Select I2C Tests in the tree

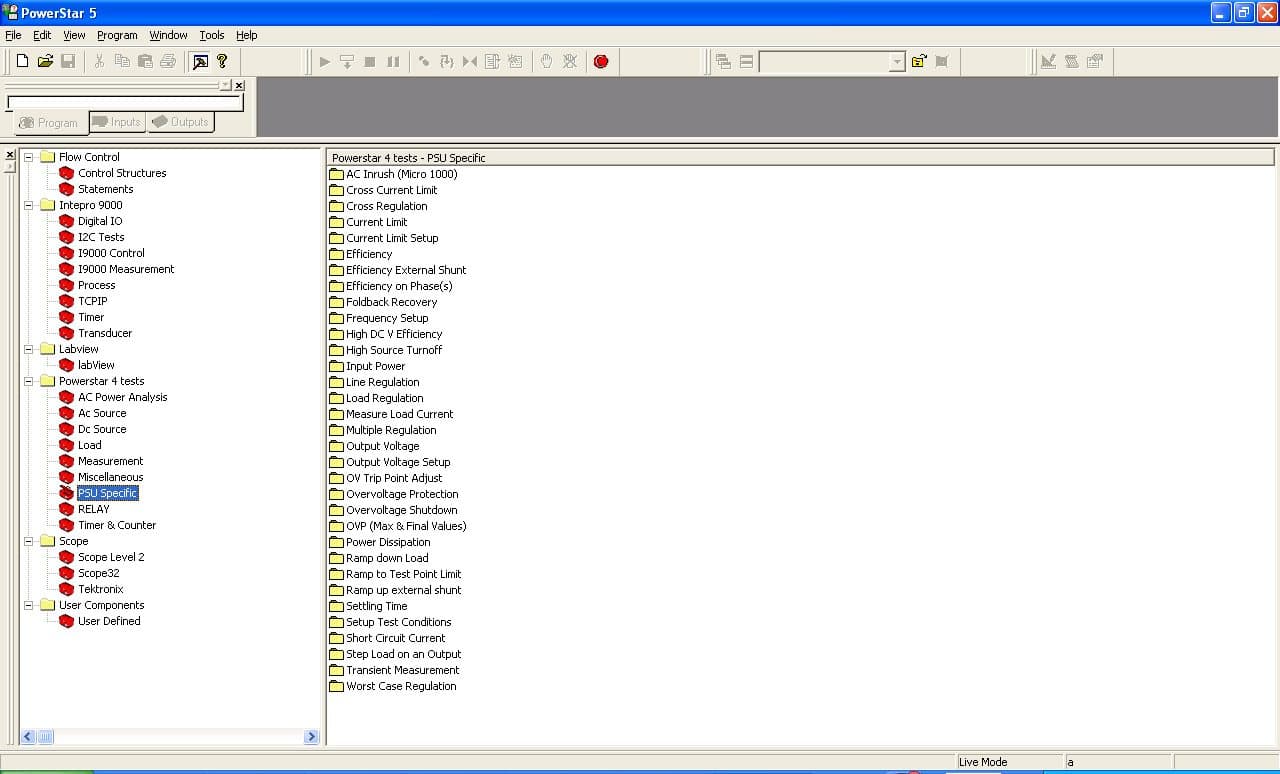coord(101,237)
